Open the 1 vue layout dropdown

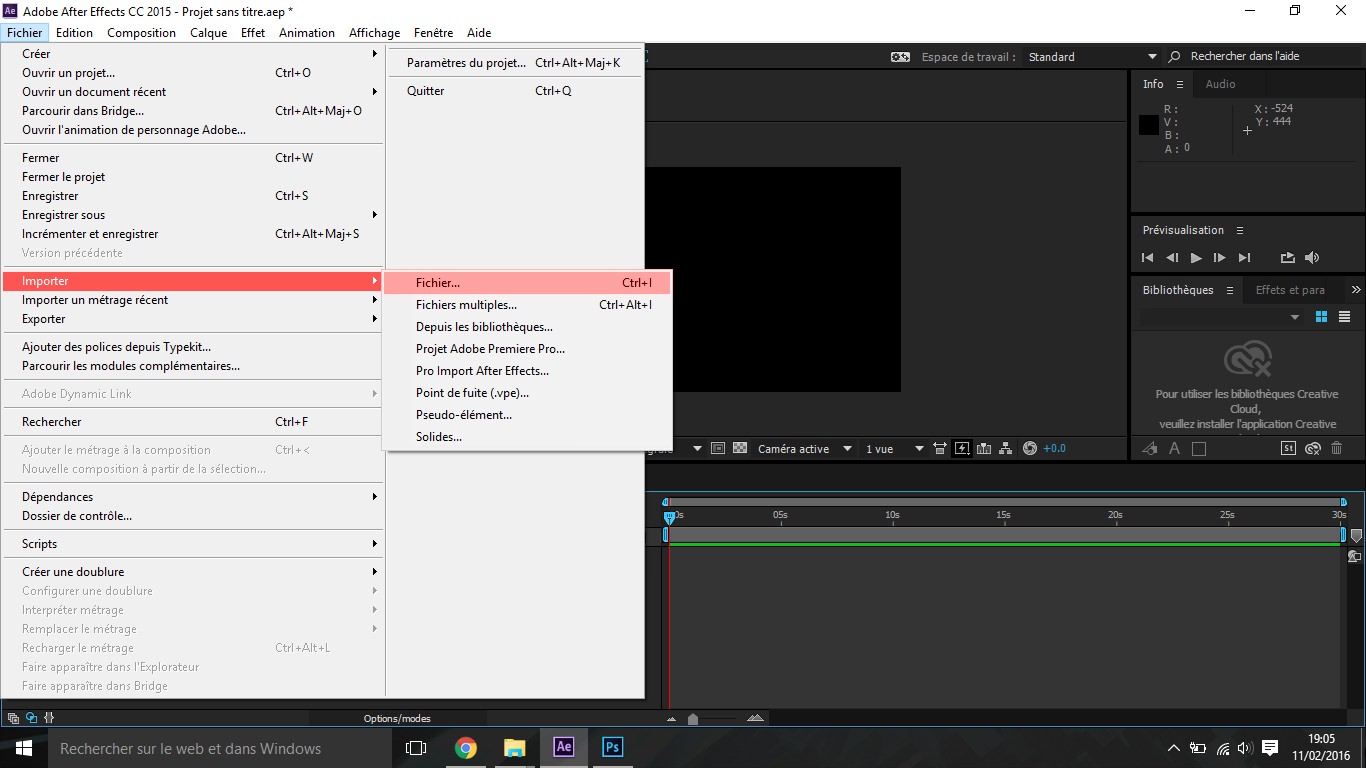(894, 449)
